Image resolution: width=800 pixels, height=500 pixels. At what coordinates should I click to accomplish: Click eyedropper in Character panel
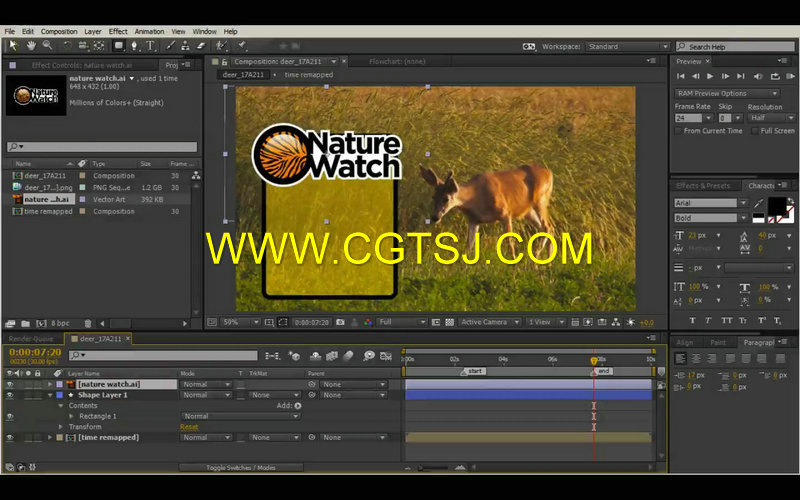pos(759,203)
